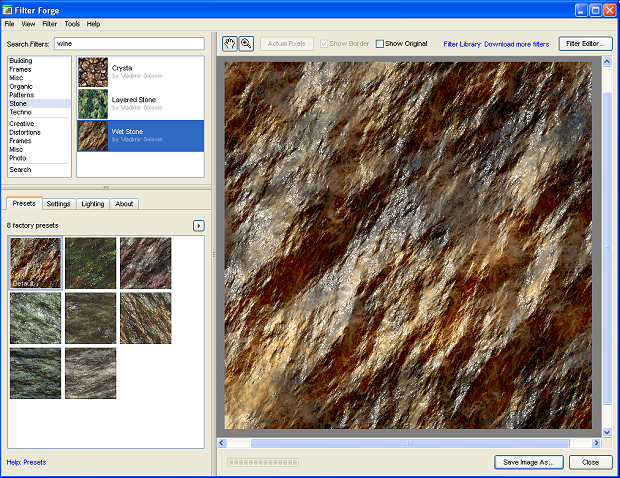Click the Actual Pixels button
Image resolution: width=620 pixels, height=478 pixels.
(x=287, y=43)
